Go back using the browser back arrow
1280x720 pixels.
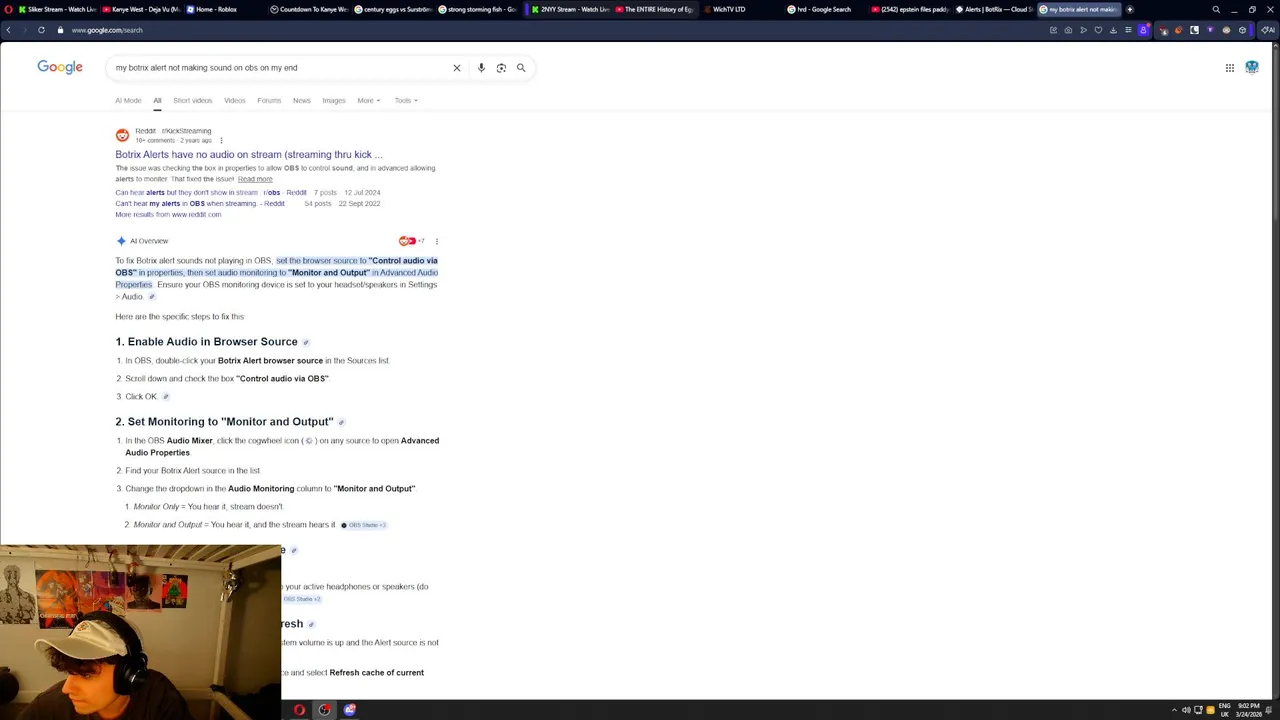coord(8,30)
